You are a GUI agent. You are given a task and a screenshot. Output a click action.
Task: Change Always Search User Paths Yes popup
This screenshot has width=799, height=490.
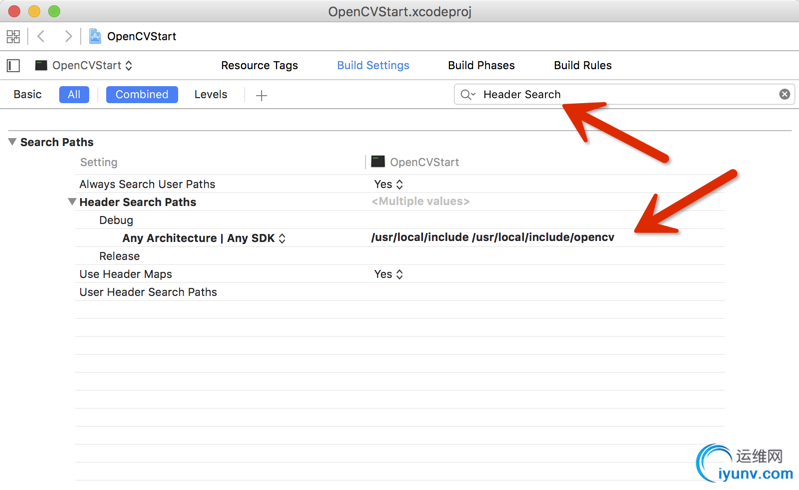pos(388,184)
